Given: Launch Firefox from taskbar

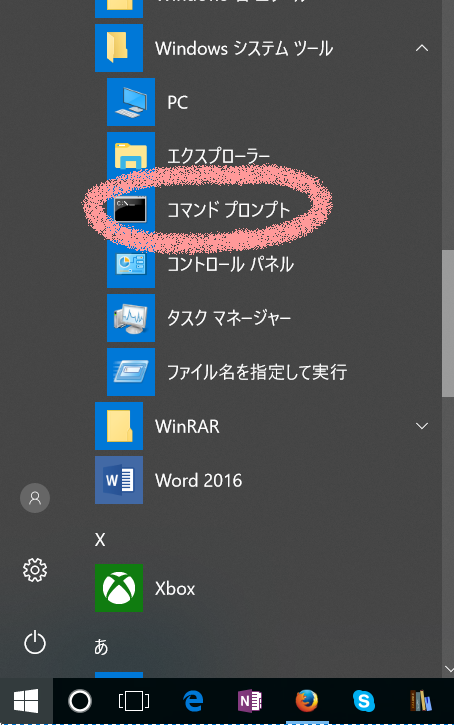Looking at the screenshot, I should click(x=307, y=700).
